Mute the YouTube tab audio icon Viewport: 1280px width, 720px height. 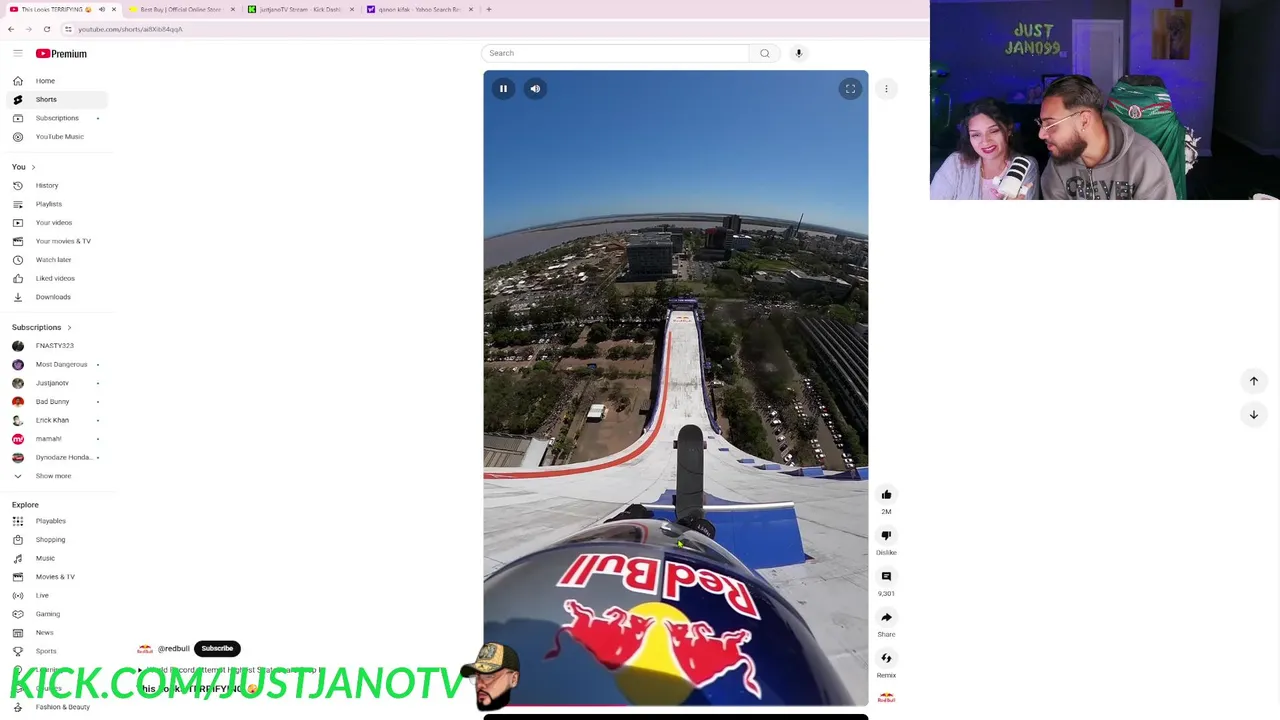(x=101, y=9)
